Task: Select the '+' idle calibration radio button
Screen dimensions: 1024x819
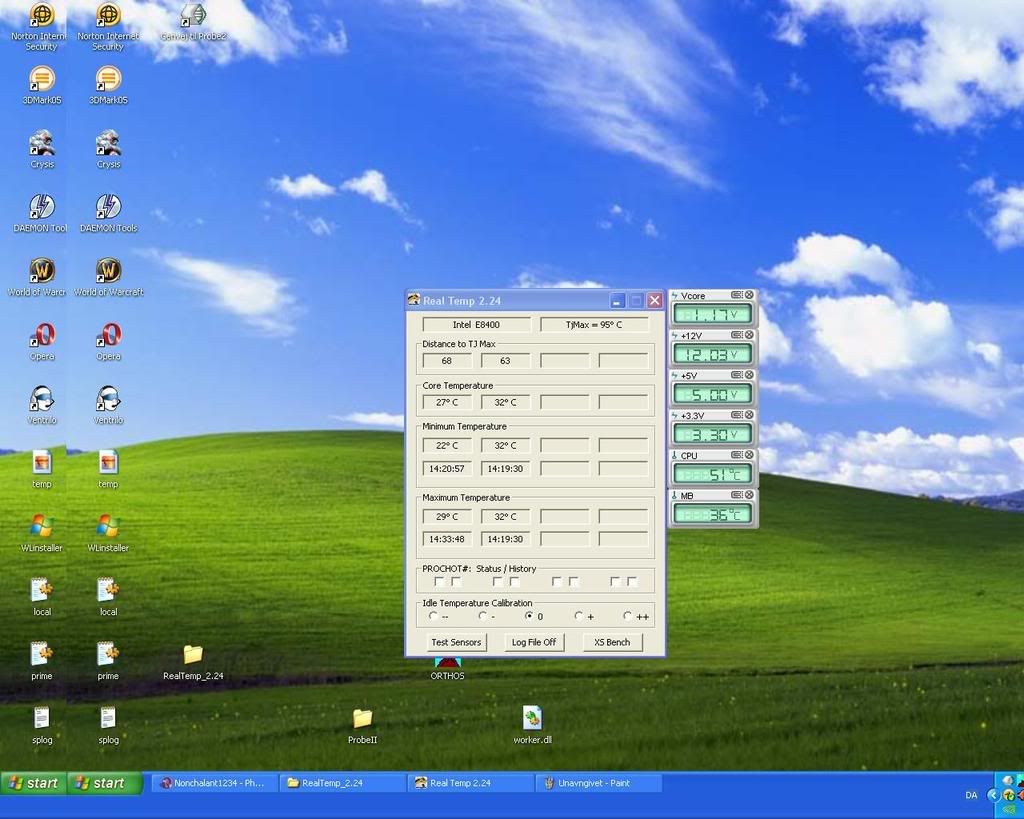Action: (x=579, y=616)
